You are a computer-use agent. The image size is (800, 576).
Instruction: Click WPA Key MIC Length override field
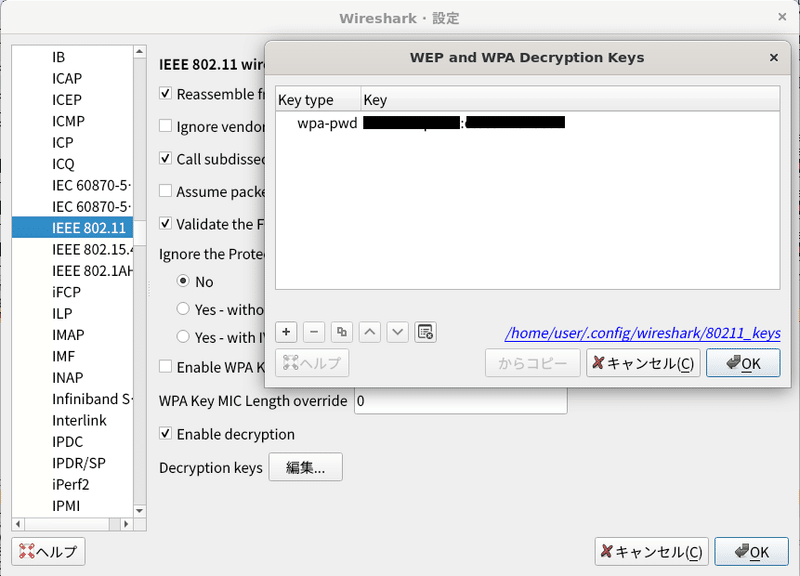[461, 400]
